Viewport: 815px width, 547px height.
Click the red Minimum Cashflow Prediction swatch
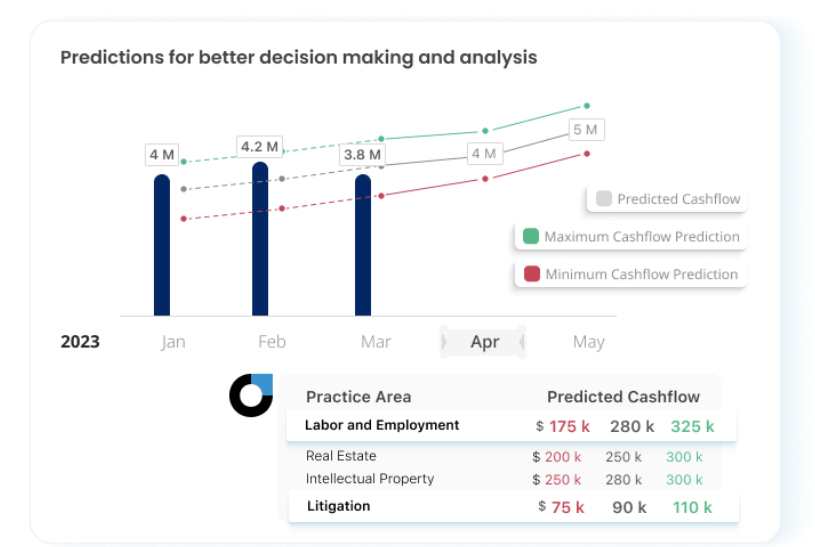coord(531,274)
